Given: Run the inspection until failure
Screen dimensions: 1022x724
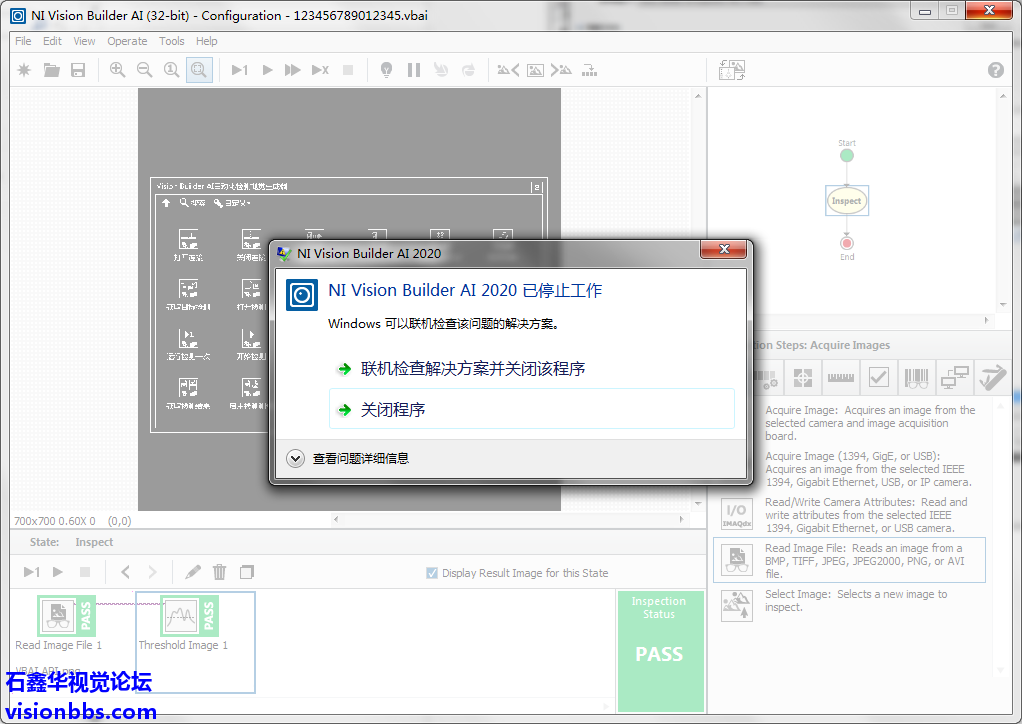Looking at the screenshot, I should tap(320, 70).
